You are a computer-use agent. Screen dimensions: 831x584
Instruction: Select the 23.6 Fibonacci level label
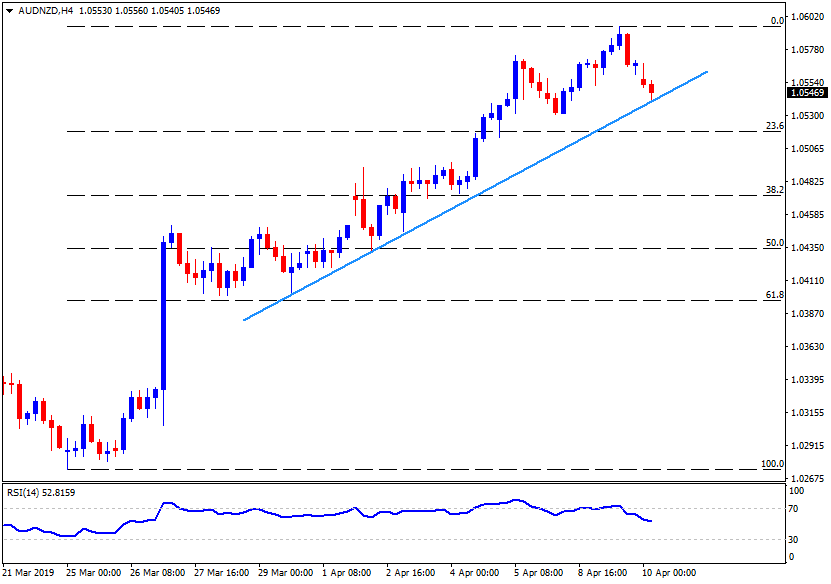[773, 126]
